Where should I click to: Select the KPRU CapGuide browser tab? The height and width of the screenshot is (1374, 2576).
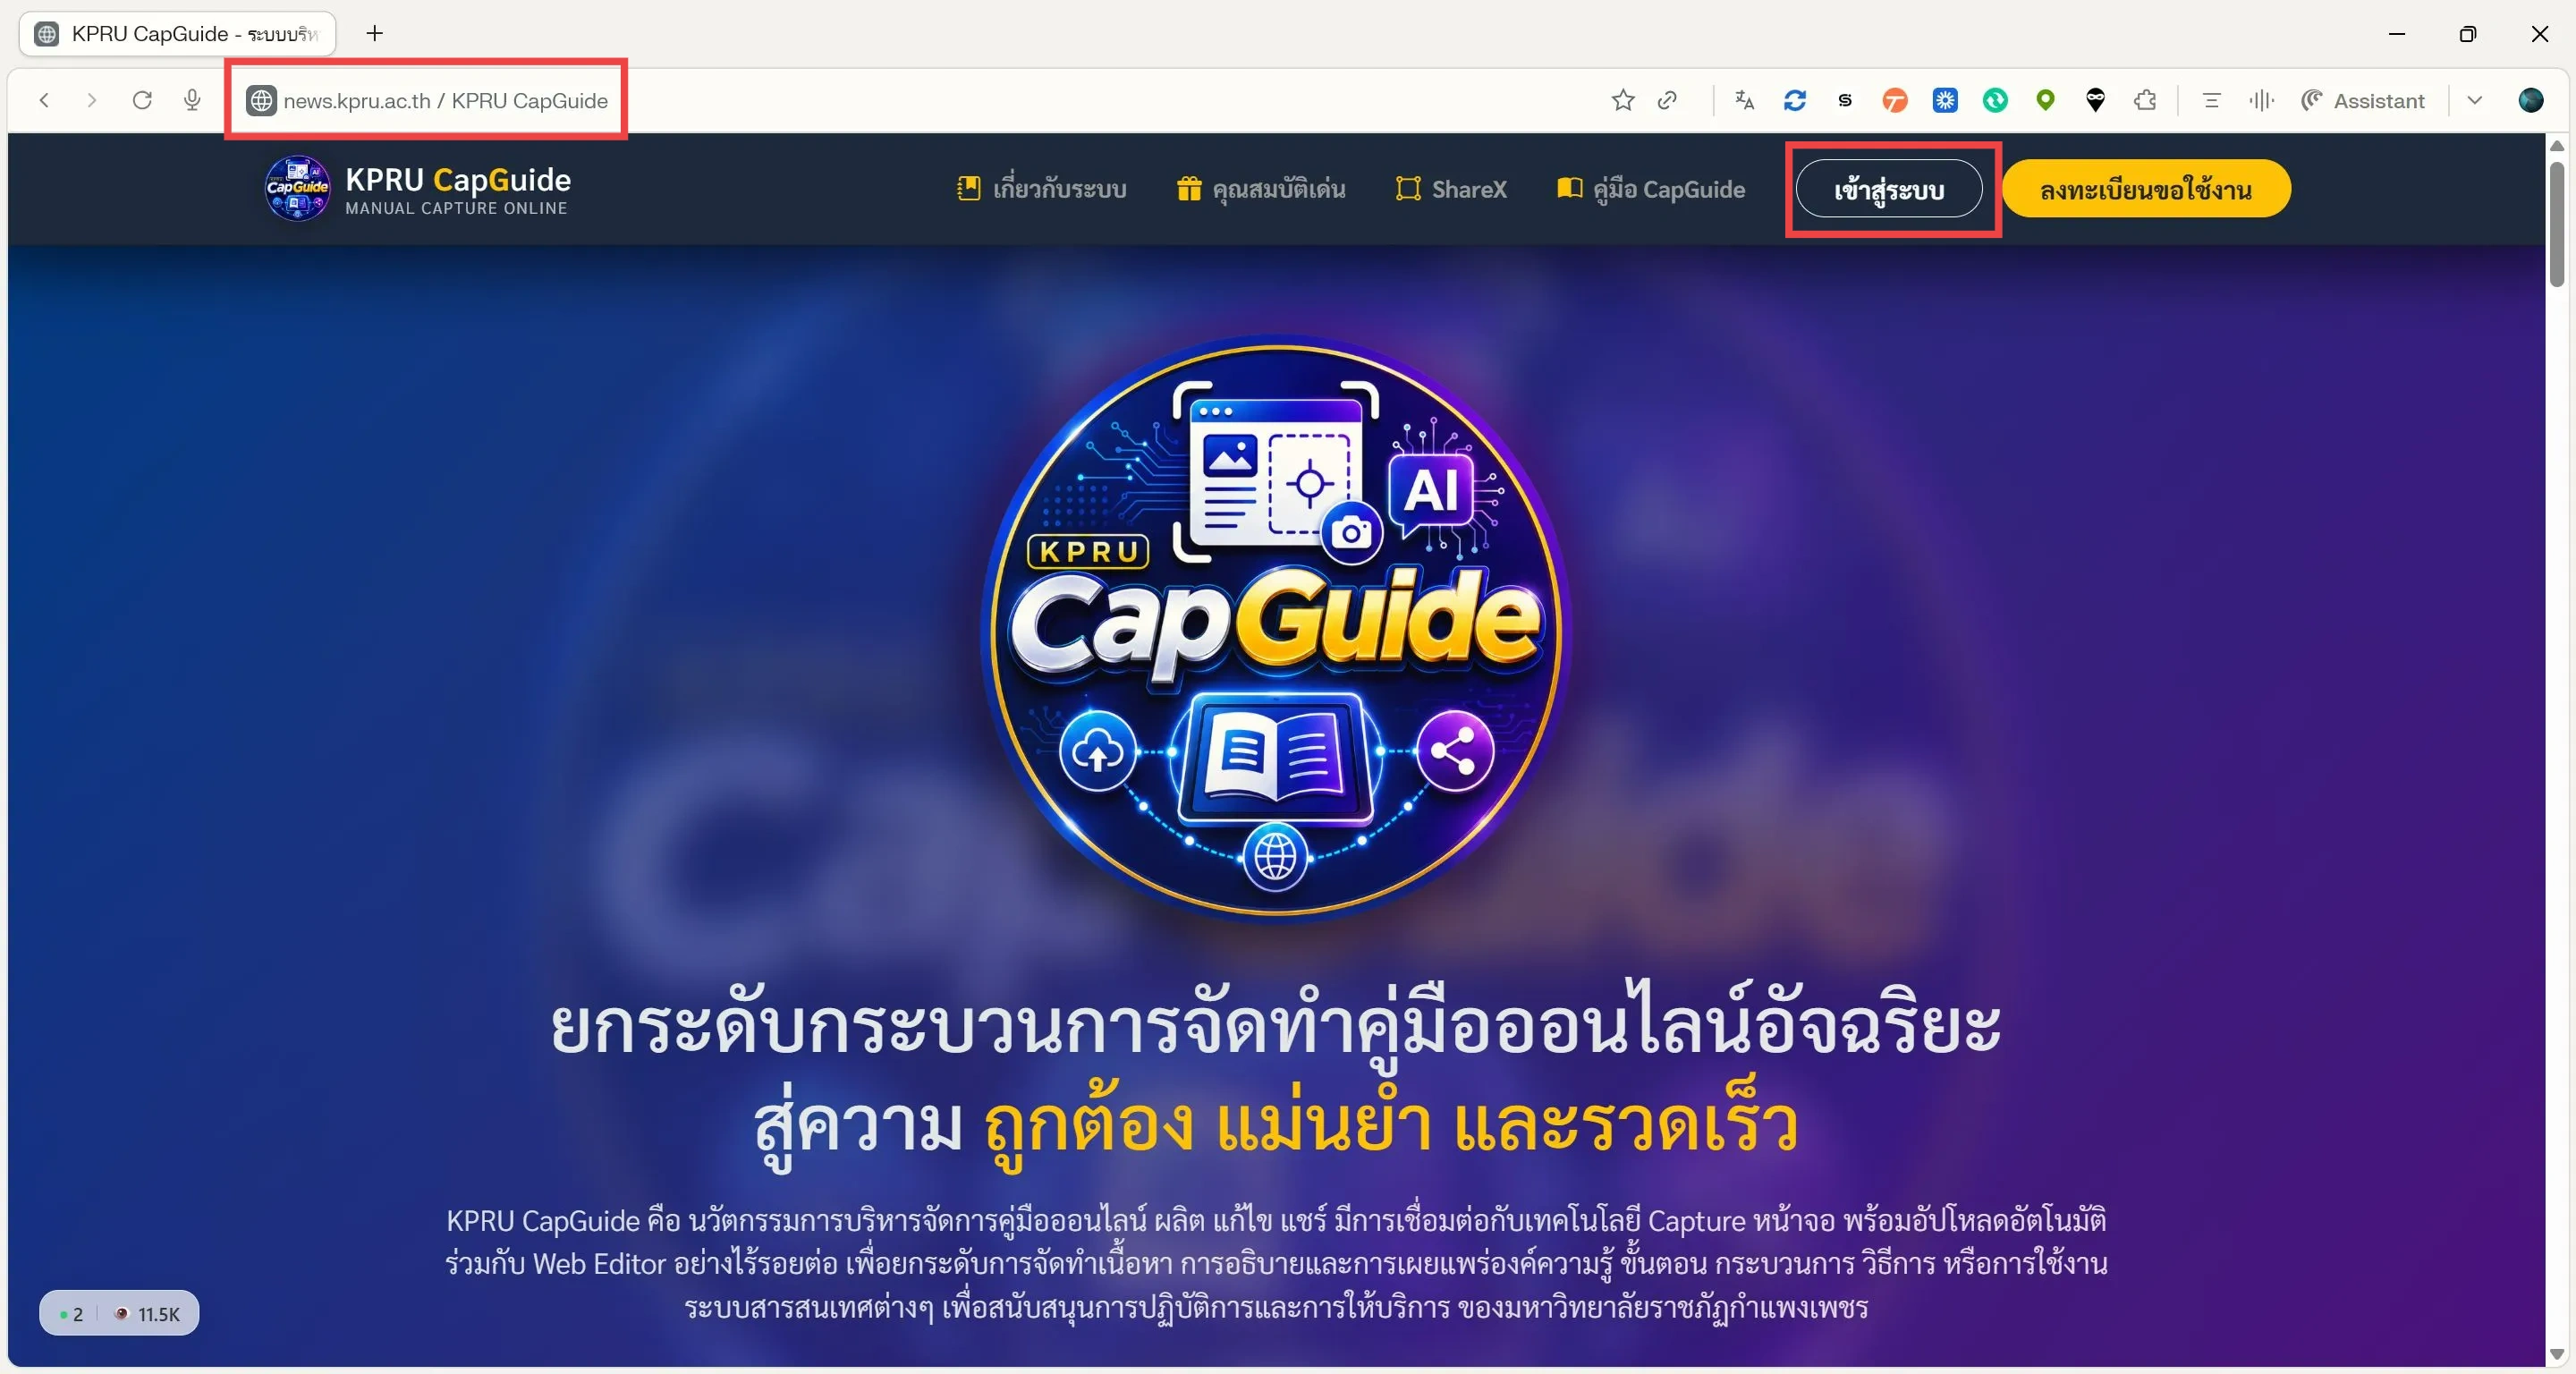[x=178, y=34]
